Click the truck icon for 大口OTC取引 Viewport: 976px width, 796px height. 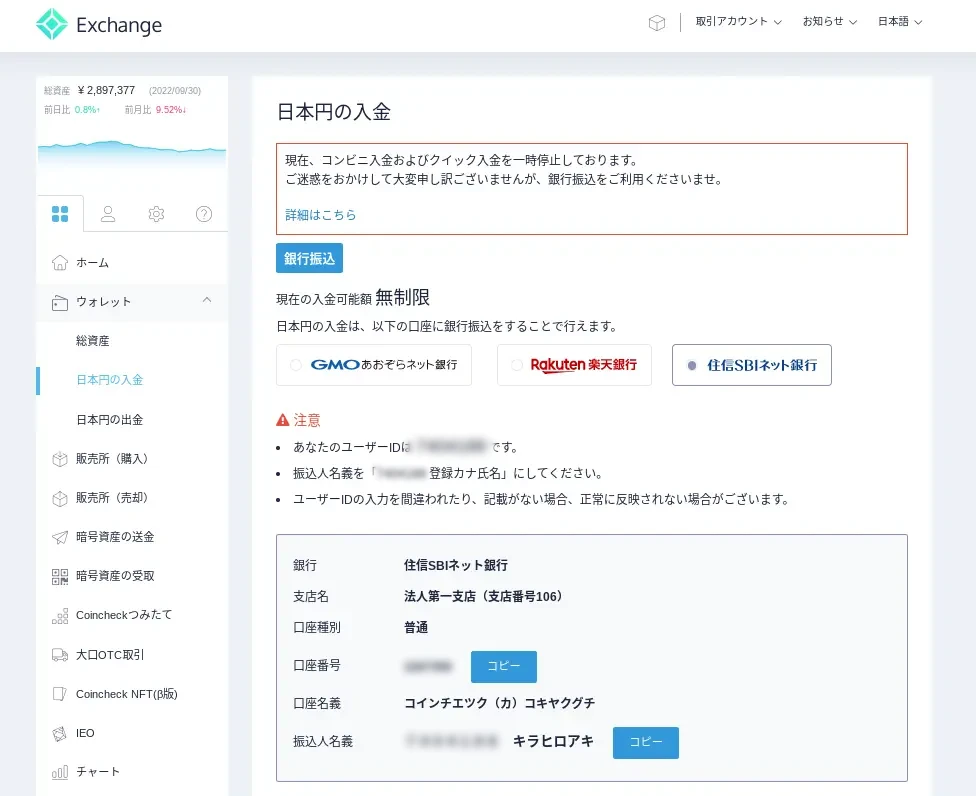(x=60, y=655)
